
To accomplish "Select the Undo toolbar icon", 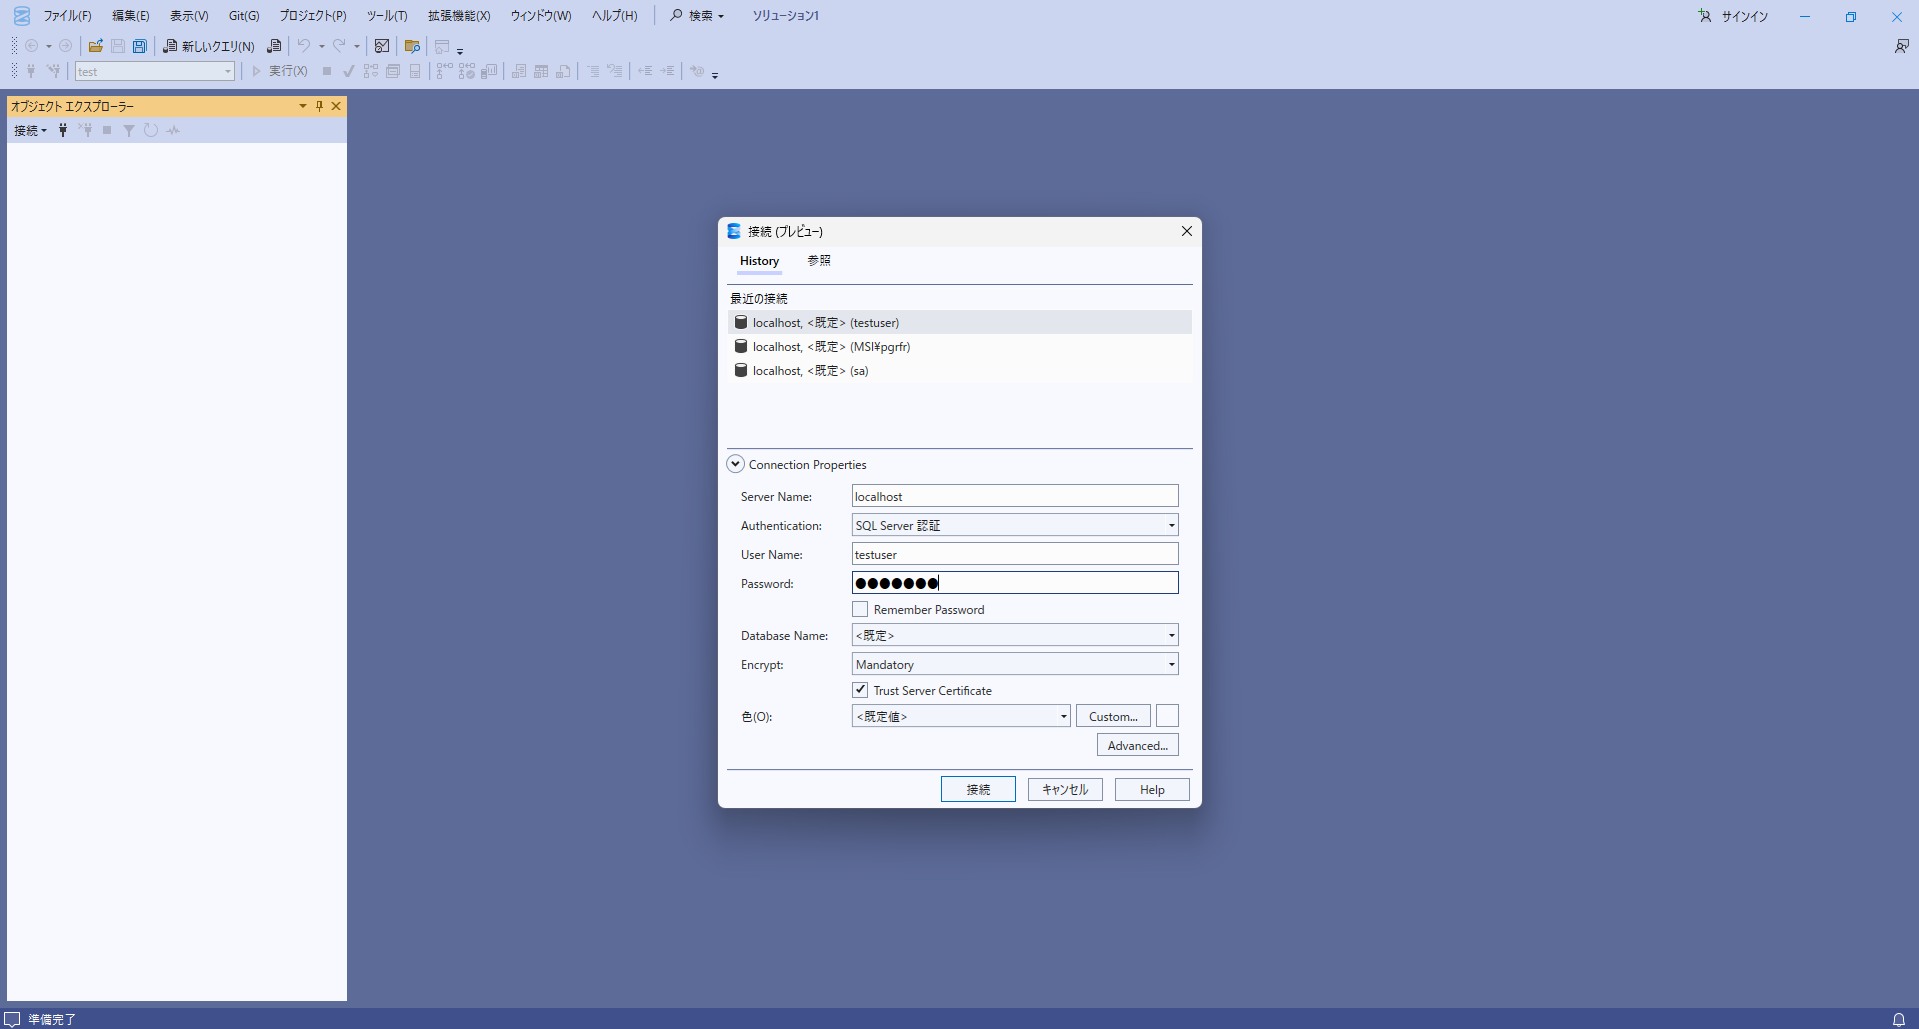I will coord(305,46).
